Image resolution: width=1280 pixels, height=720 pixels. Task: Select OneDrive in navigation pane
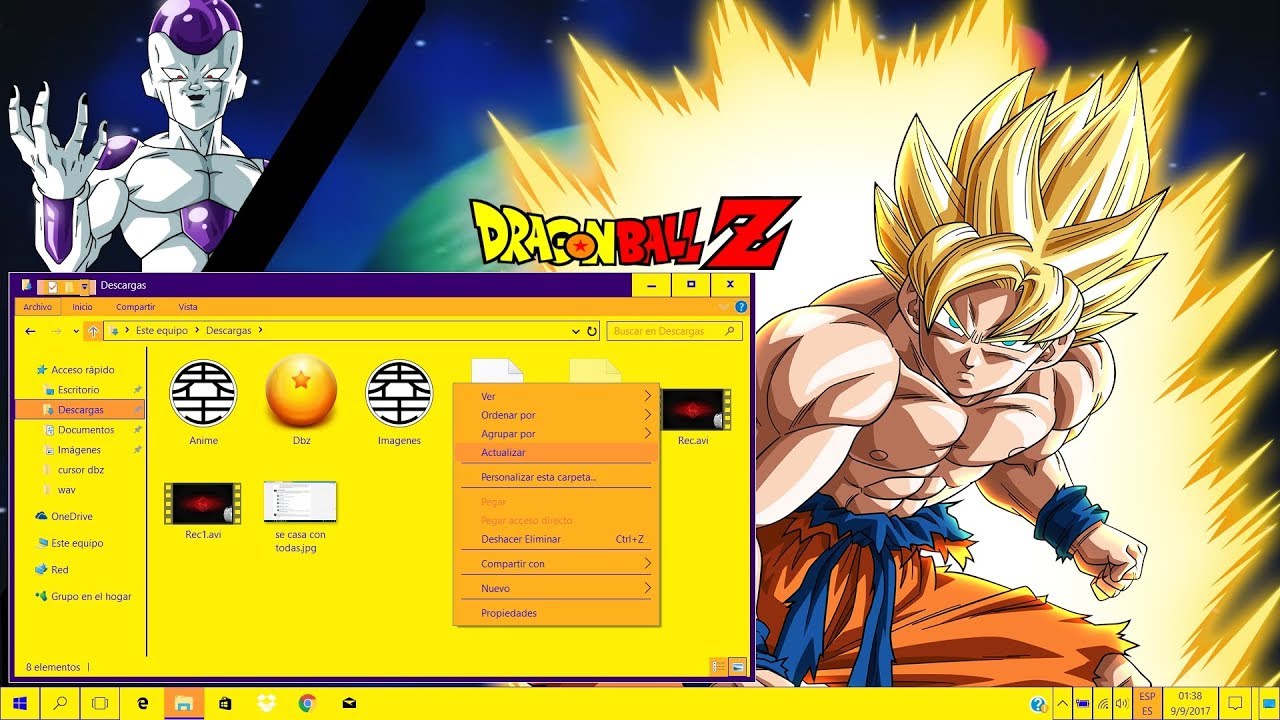[x=71, y=517]
